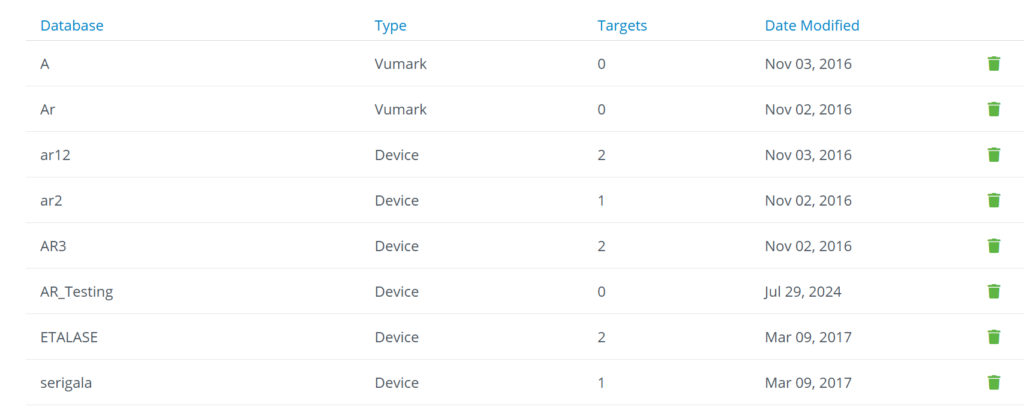Open the AR_Testing database

pyautogui.click(x=76, y=292)
